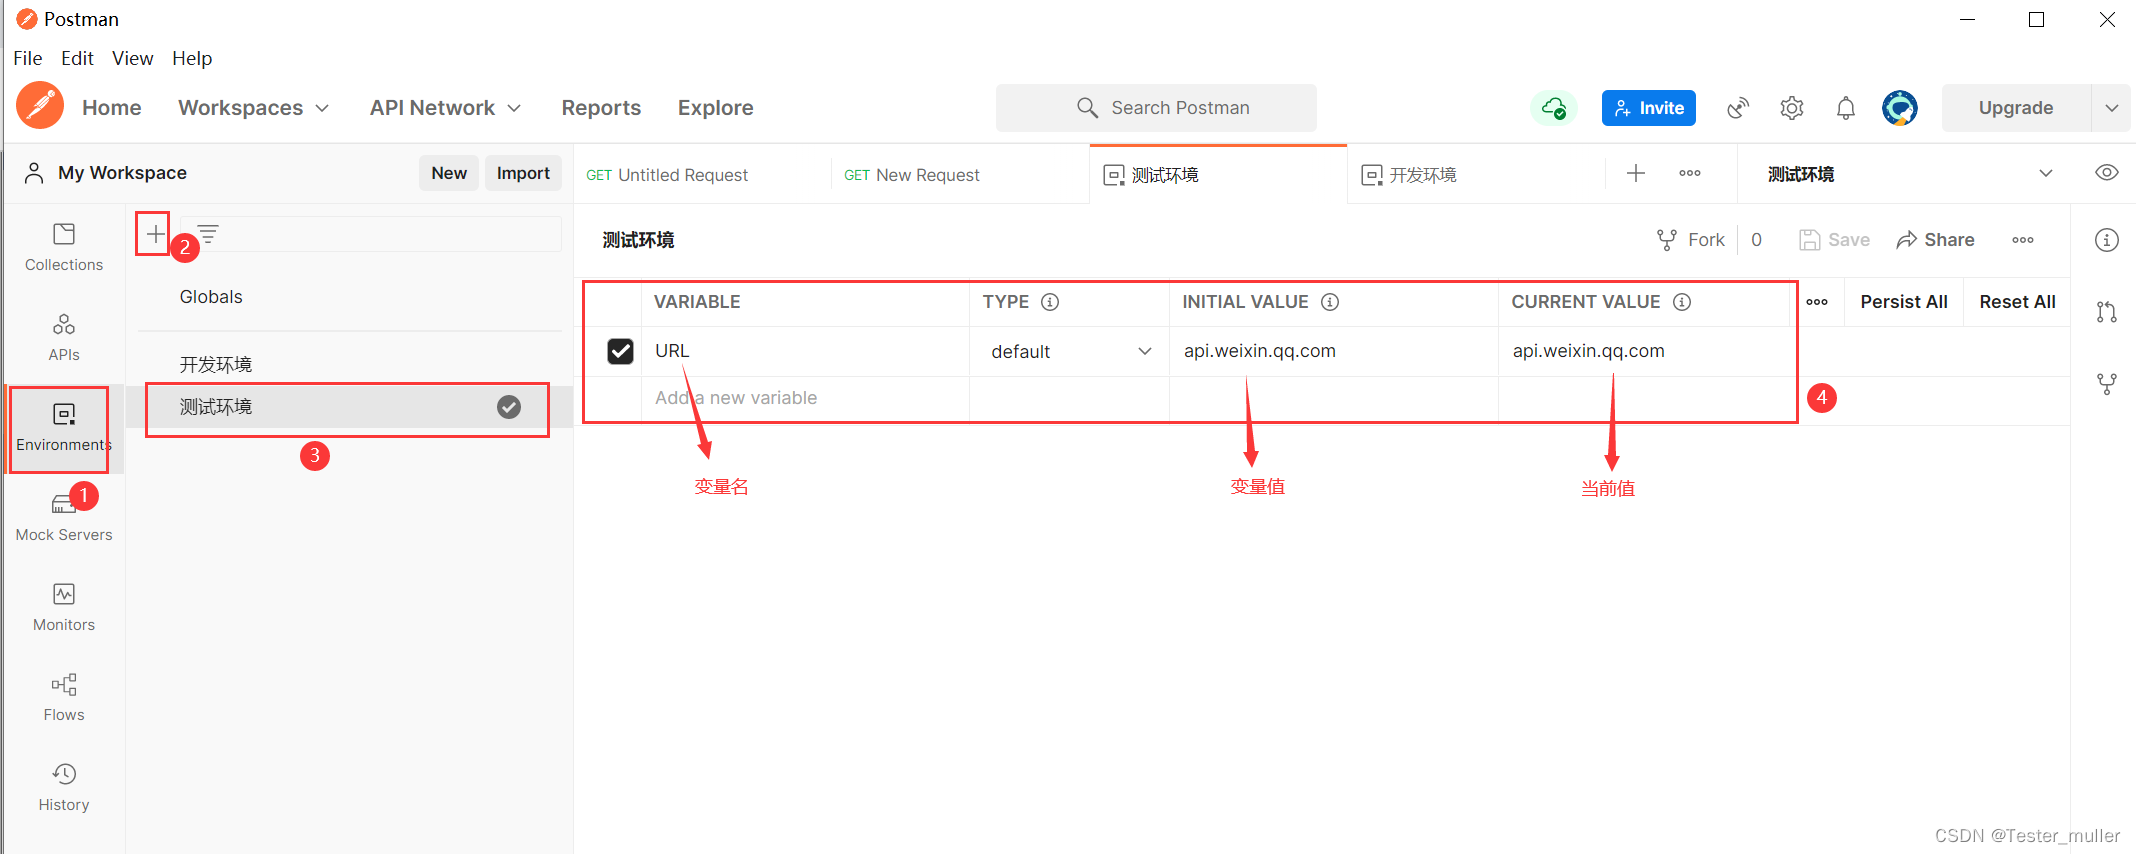The height and width of the screenshot is (854, 2136).
Task: Click the cloud sync status icon
Action: [1553, 108]
